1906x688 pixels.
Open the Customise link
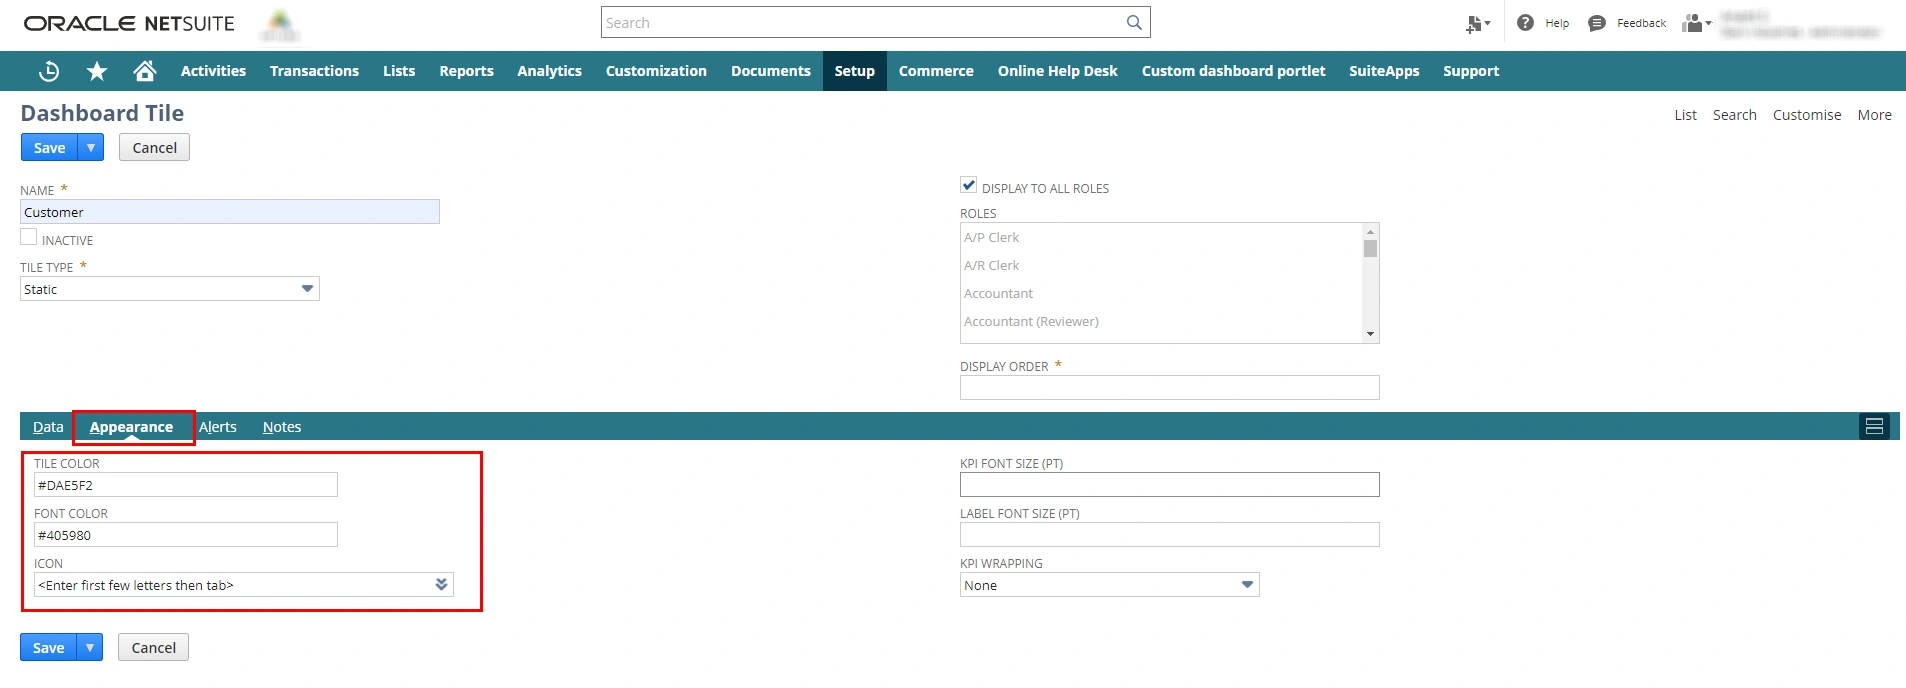pyautogui.click(x=1806, y=115)
